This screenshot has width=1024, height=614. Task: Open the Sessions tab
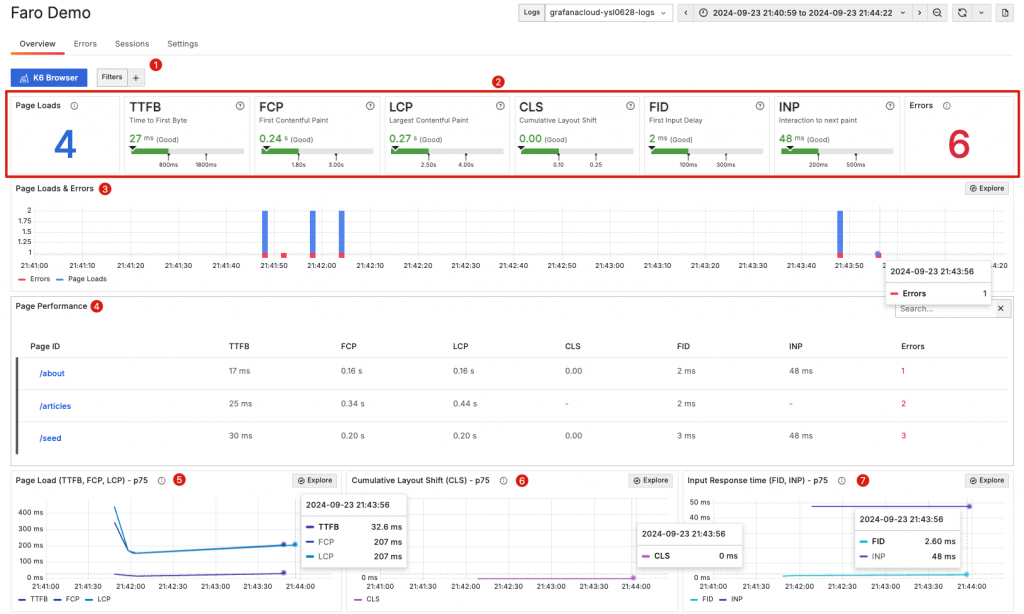pyautogui.click(x=132, y=44)
